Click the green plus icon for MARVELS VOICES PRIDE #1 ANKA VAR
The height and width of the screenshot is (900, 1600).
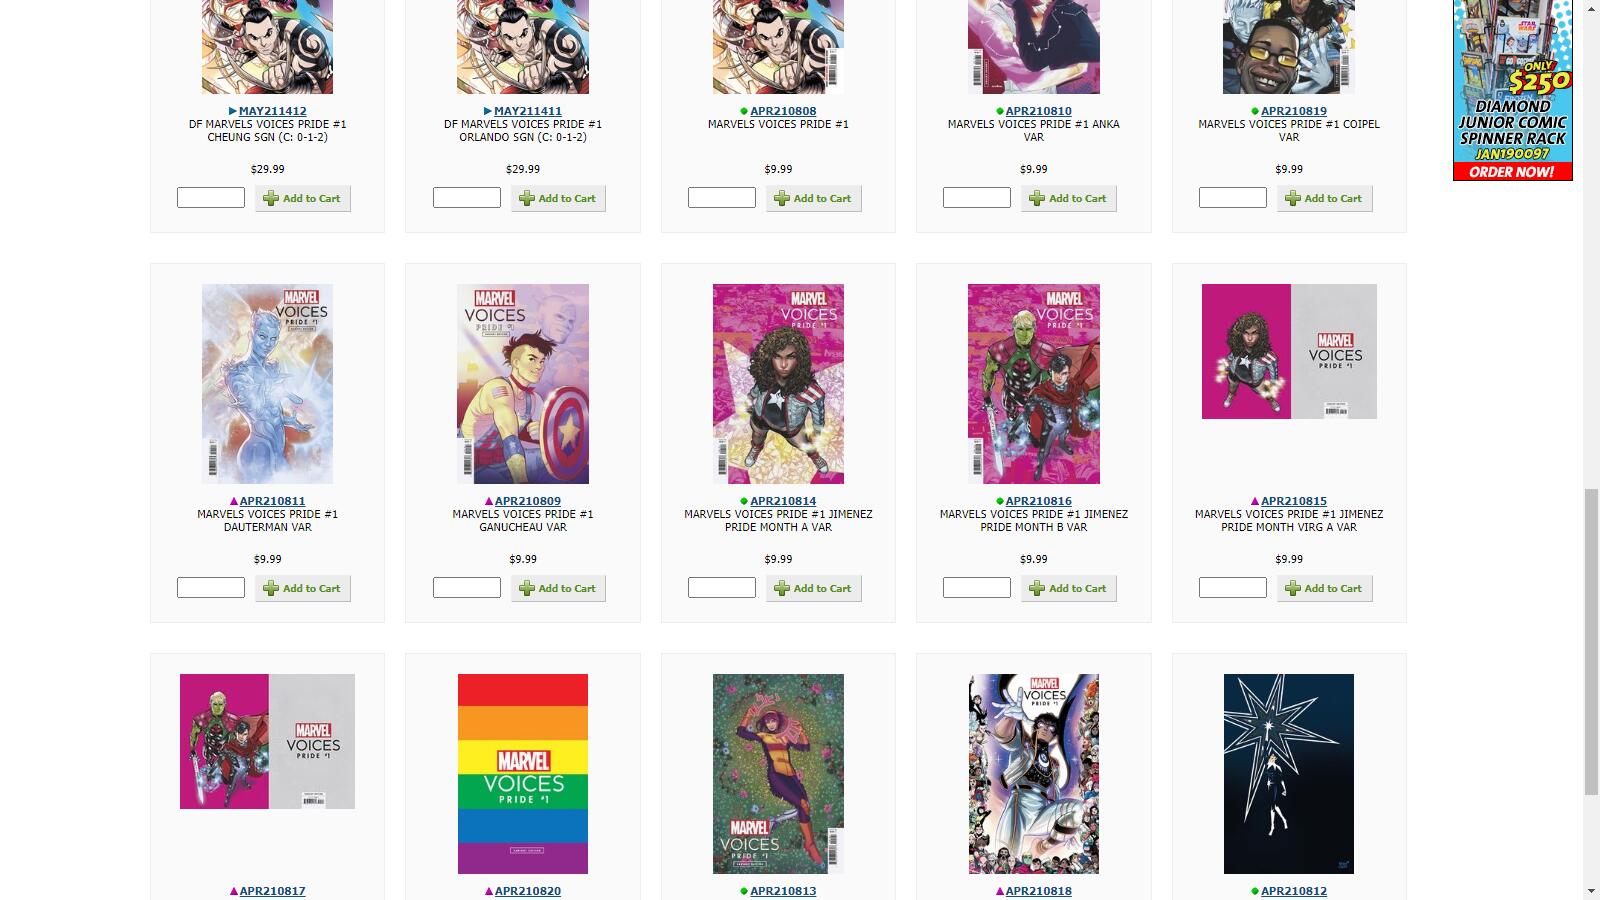tap(1037, 198)
